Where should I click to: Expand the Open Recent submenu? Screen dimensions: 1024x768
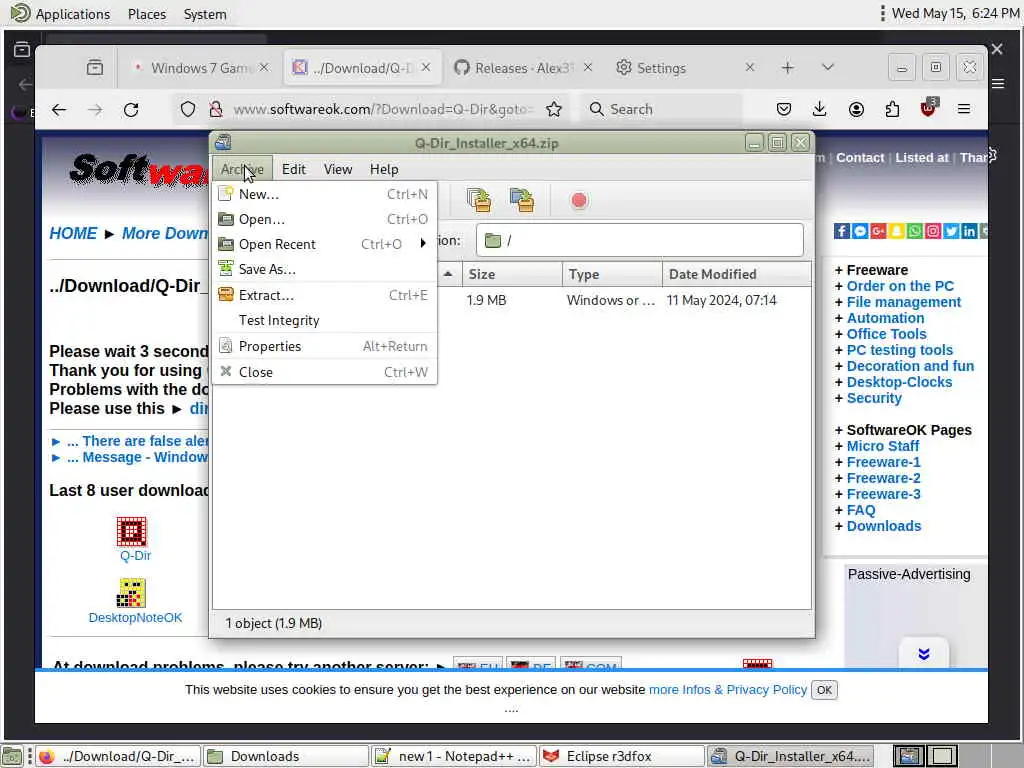tap(324, 244)
